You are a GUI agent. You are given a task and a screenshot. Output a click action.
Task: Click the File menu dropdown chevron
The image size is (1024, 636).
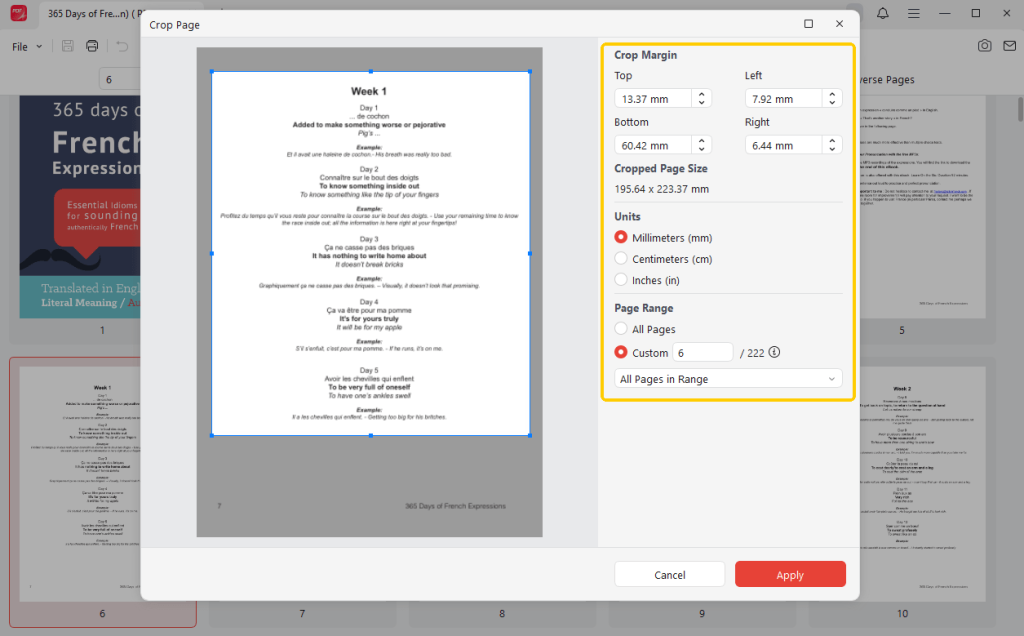click(39, 46)
